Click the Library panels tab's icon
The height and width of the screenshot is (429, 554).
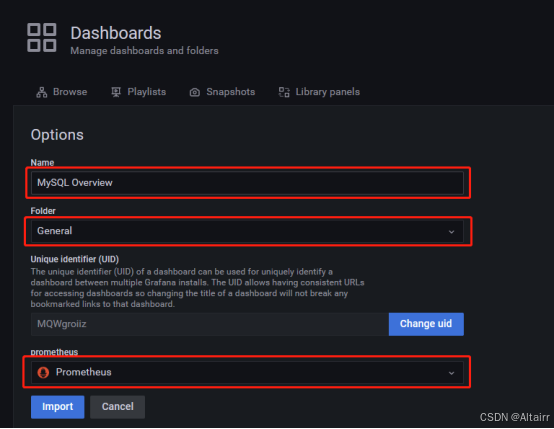(x=284, y=92)
